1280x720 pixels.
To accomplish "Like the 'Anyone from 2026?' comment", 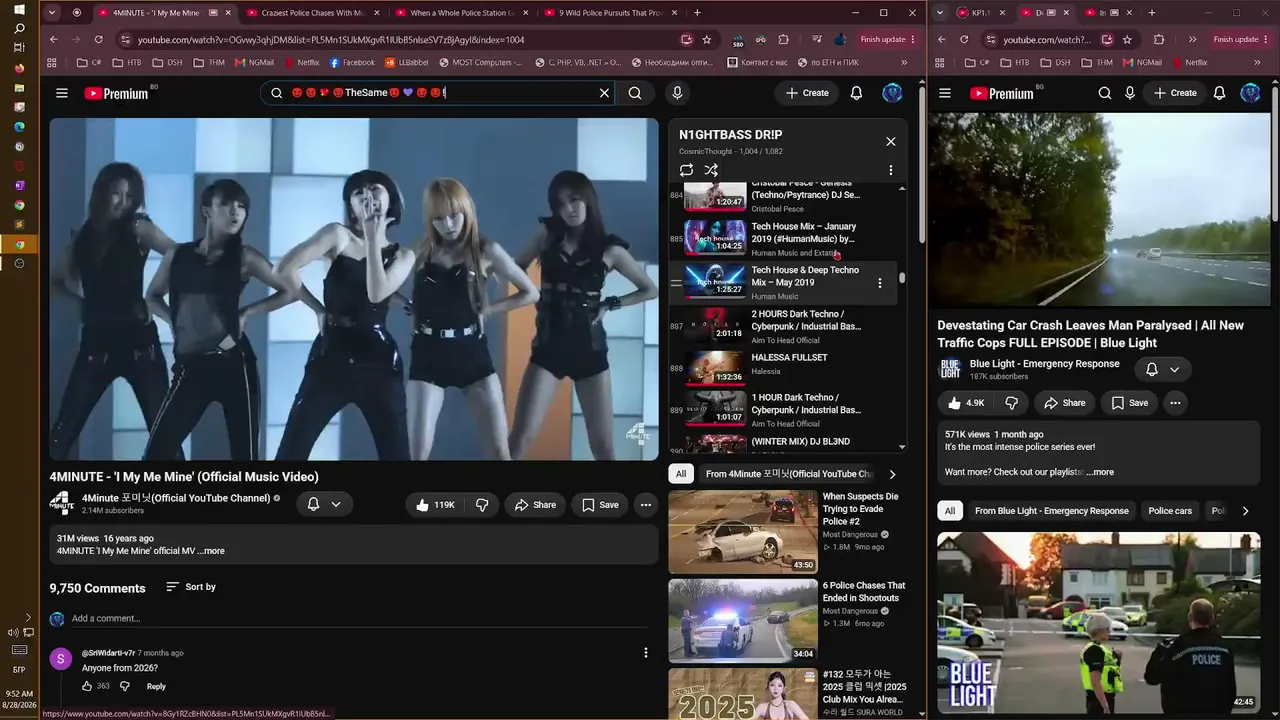I will point(88,686).
